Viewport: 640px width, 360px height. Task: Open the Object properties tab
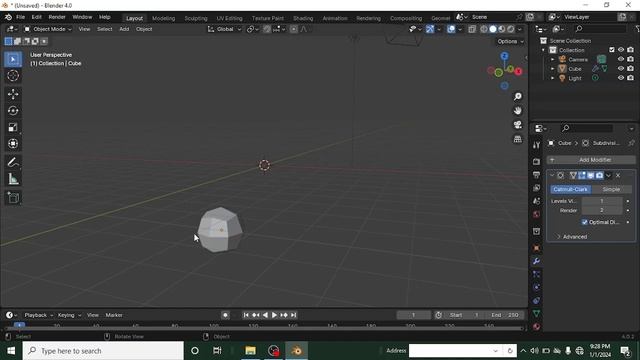coord(536,248)
